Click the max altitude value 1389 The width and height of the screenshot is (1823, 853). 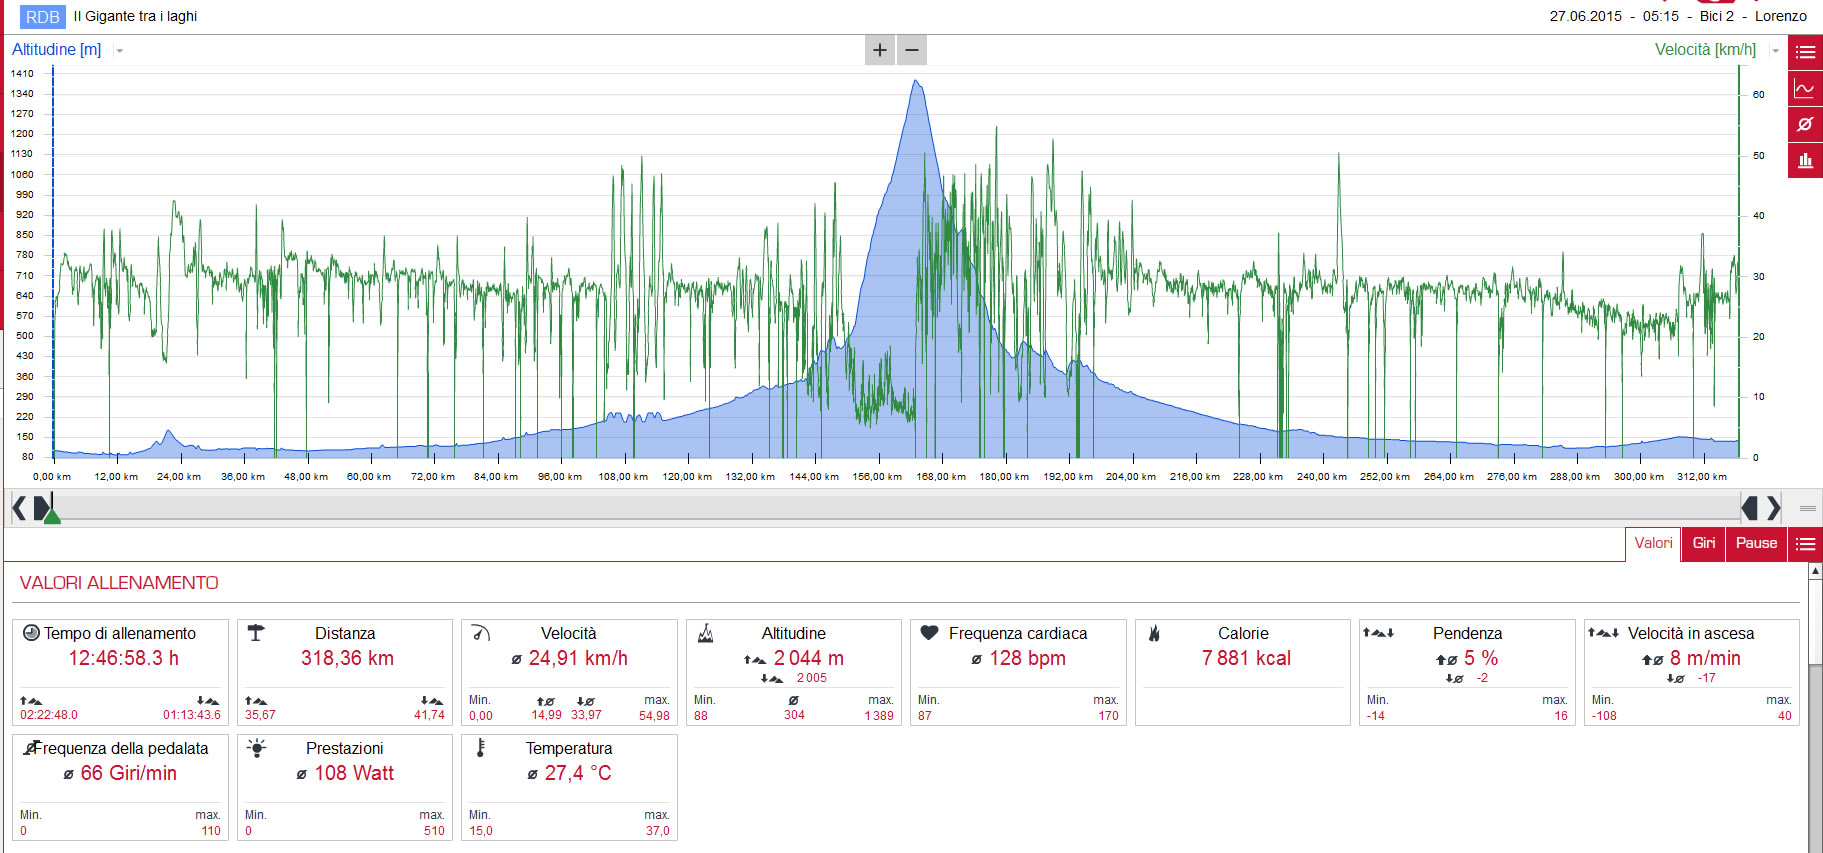pos(879,715)
